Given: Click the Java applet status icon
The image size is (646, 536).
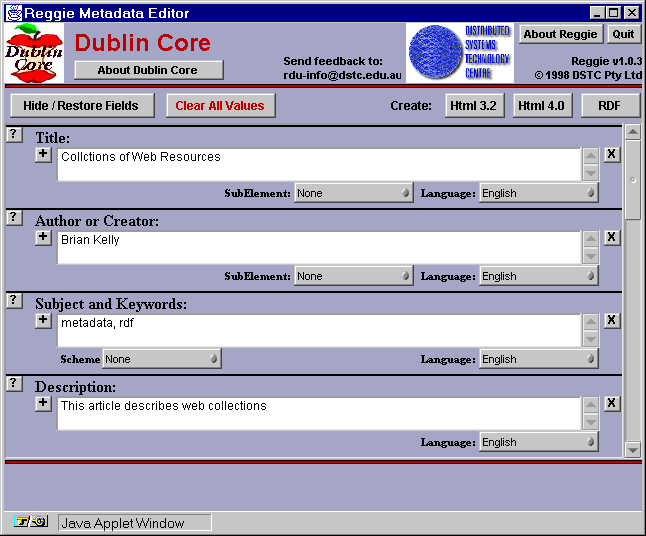Looking at the screenshot, I should coord(31,522).
